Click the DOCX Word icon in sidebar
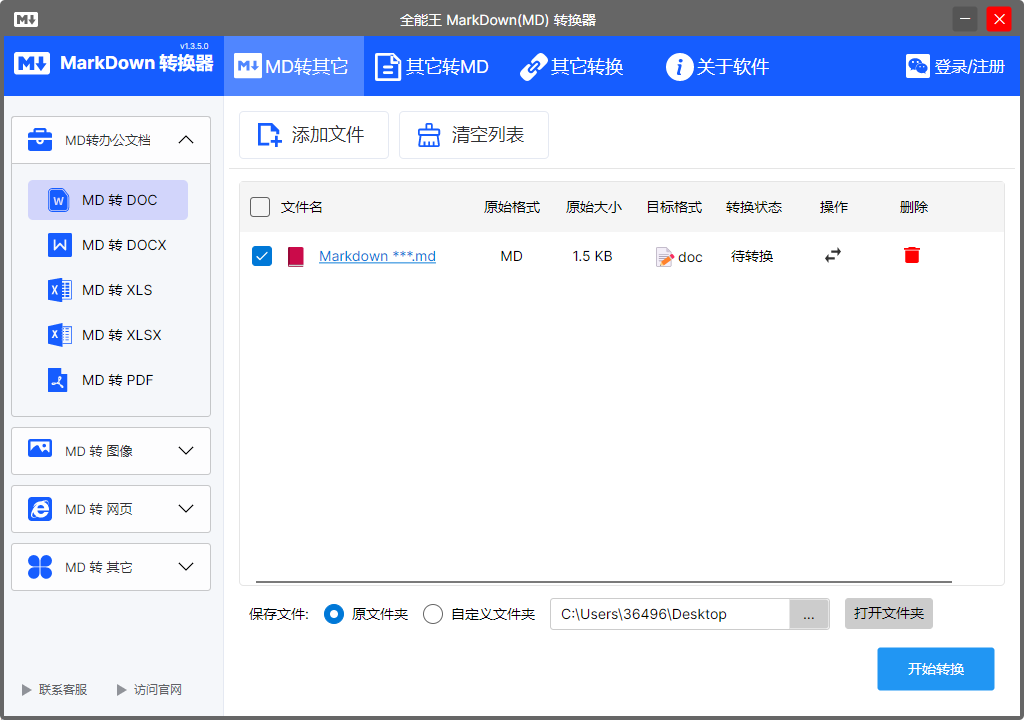This screenshot has height=720, width=1024. [59, 245]
